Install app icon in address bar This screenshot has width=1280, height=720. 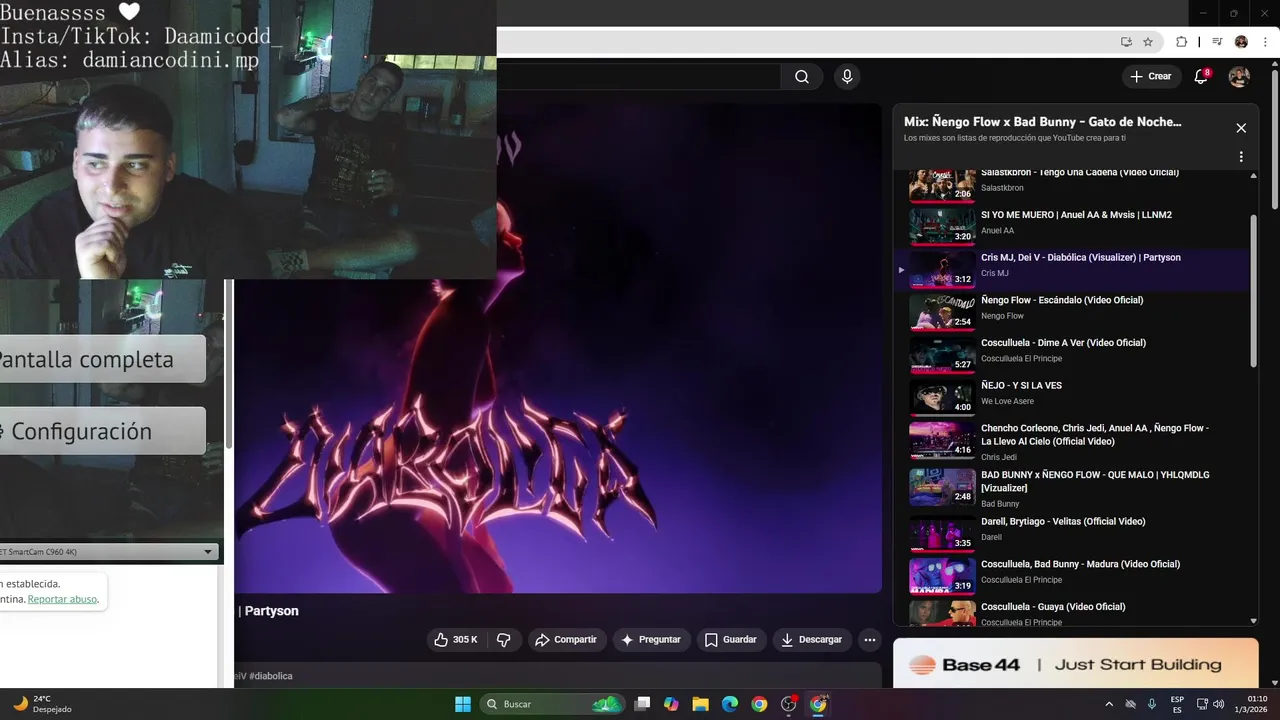point(1126,42)
